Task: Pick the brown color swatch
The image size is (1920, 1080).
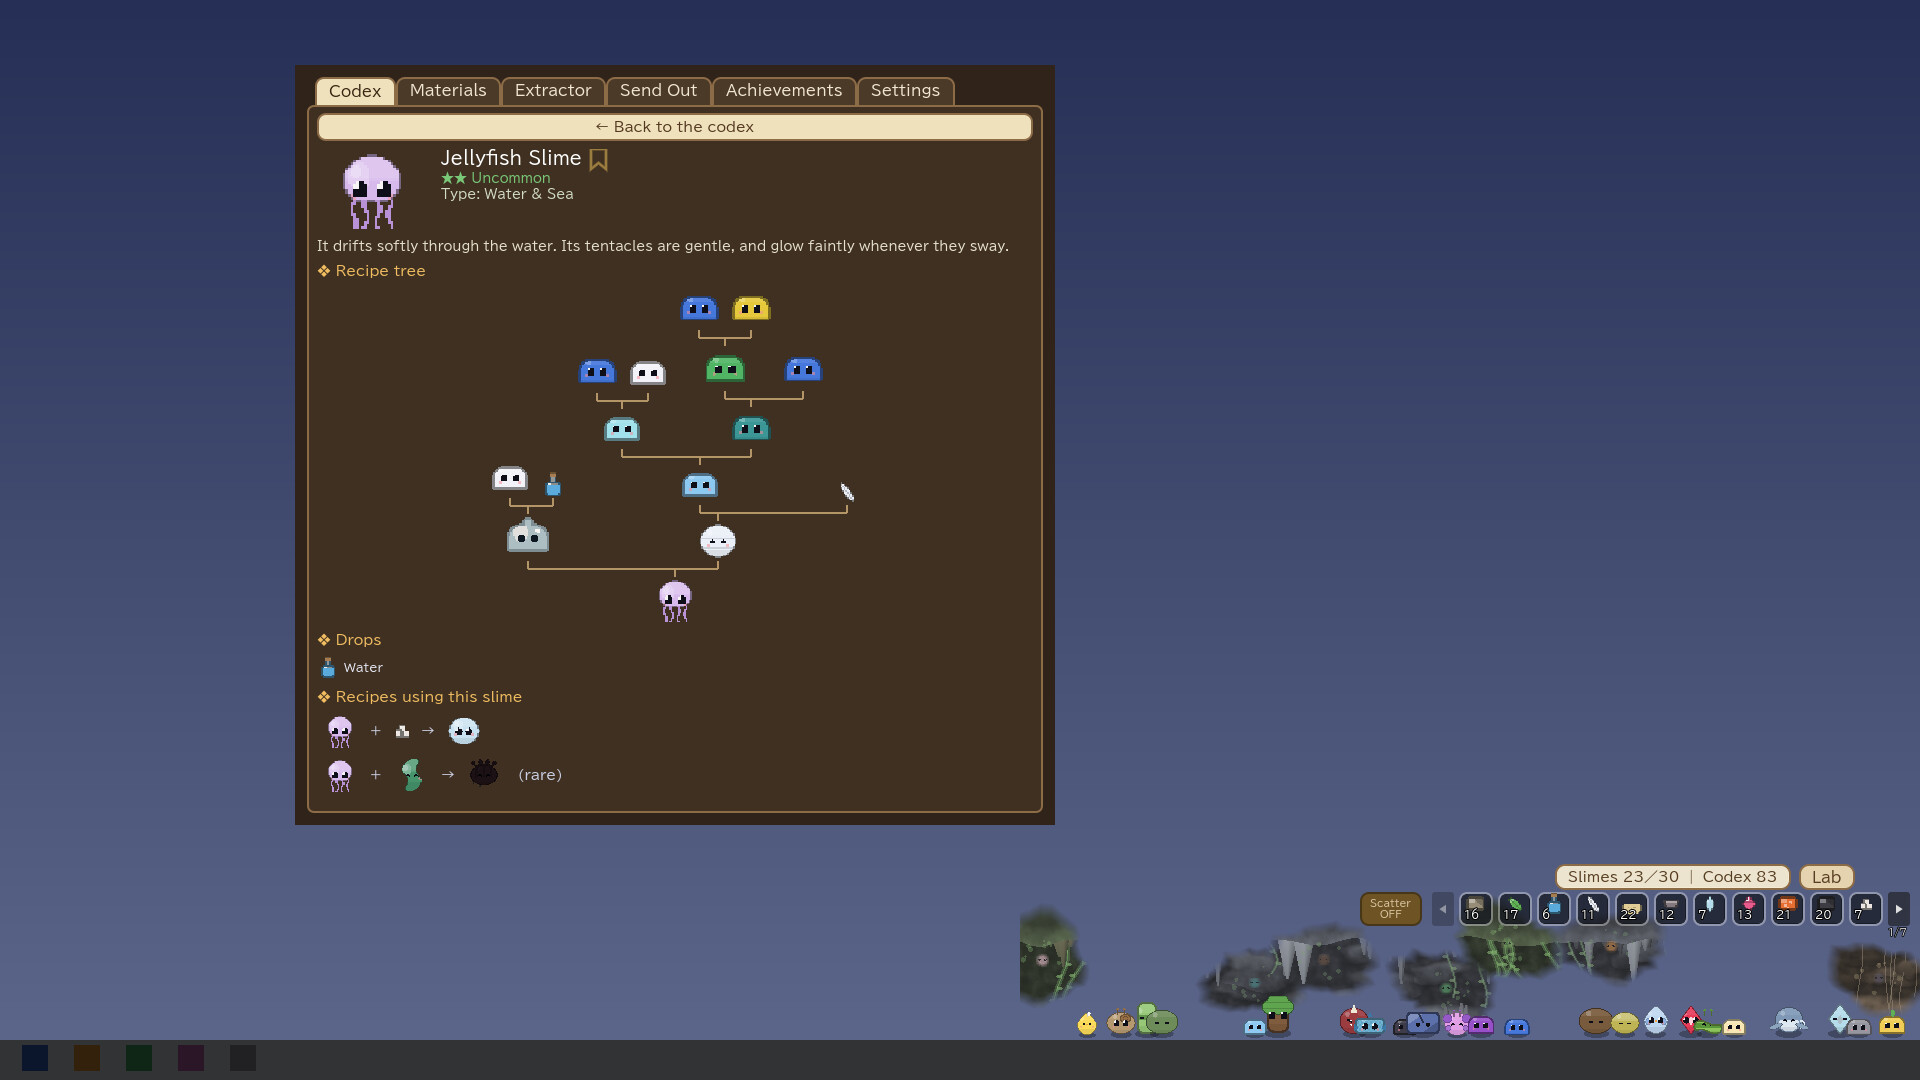Action: pyautogui.click(x=87, y=1058)
